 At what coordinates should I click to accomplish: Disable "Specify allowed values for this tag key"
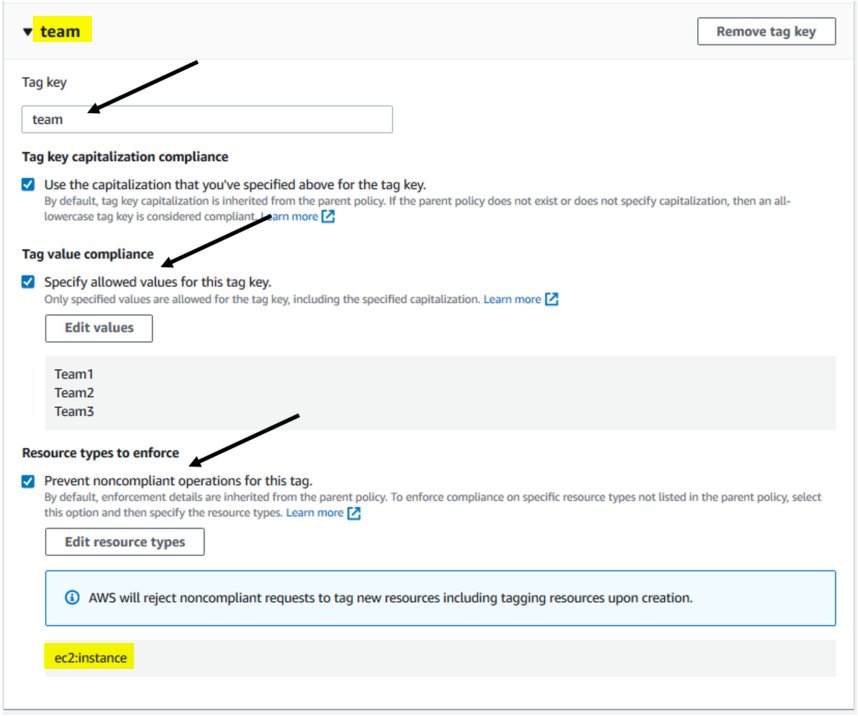coord(28,281)
